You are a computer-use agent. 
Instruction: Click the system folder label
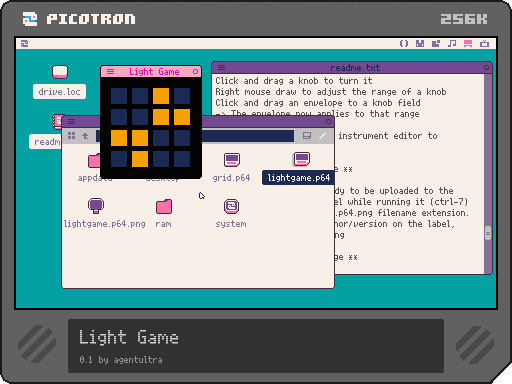(x=231, y=224)
